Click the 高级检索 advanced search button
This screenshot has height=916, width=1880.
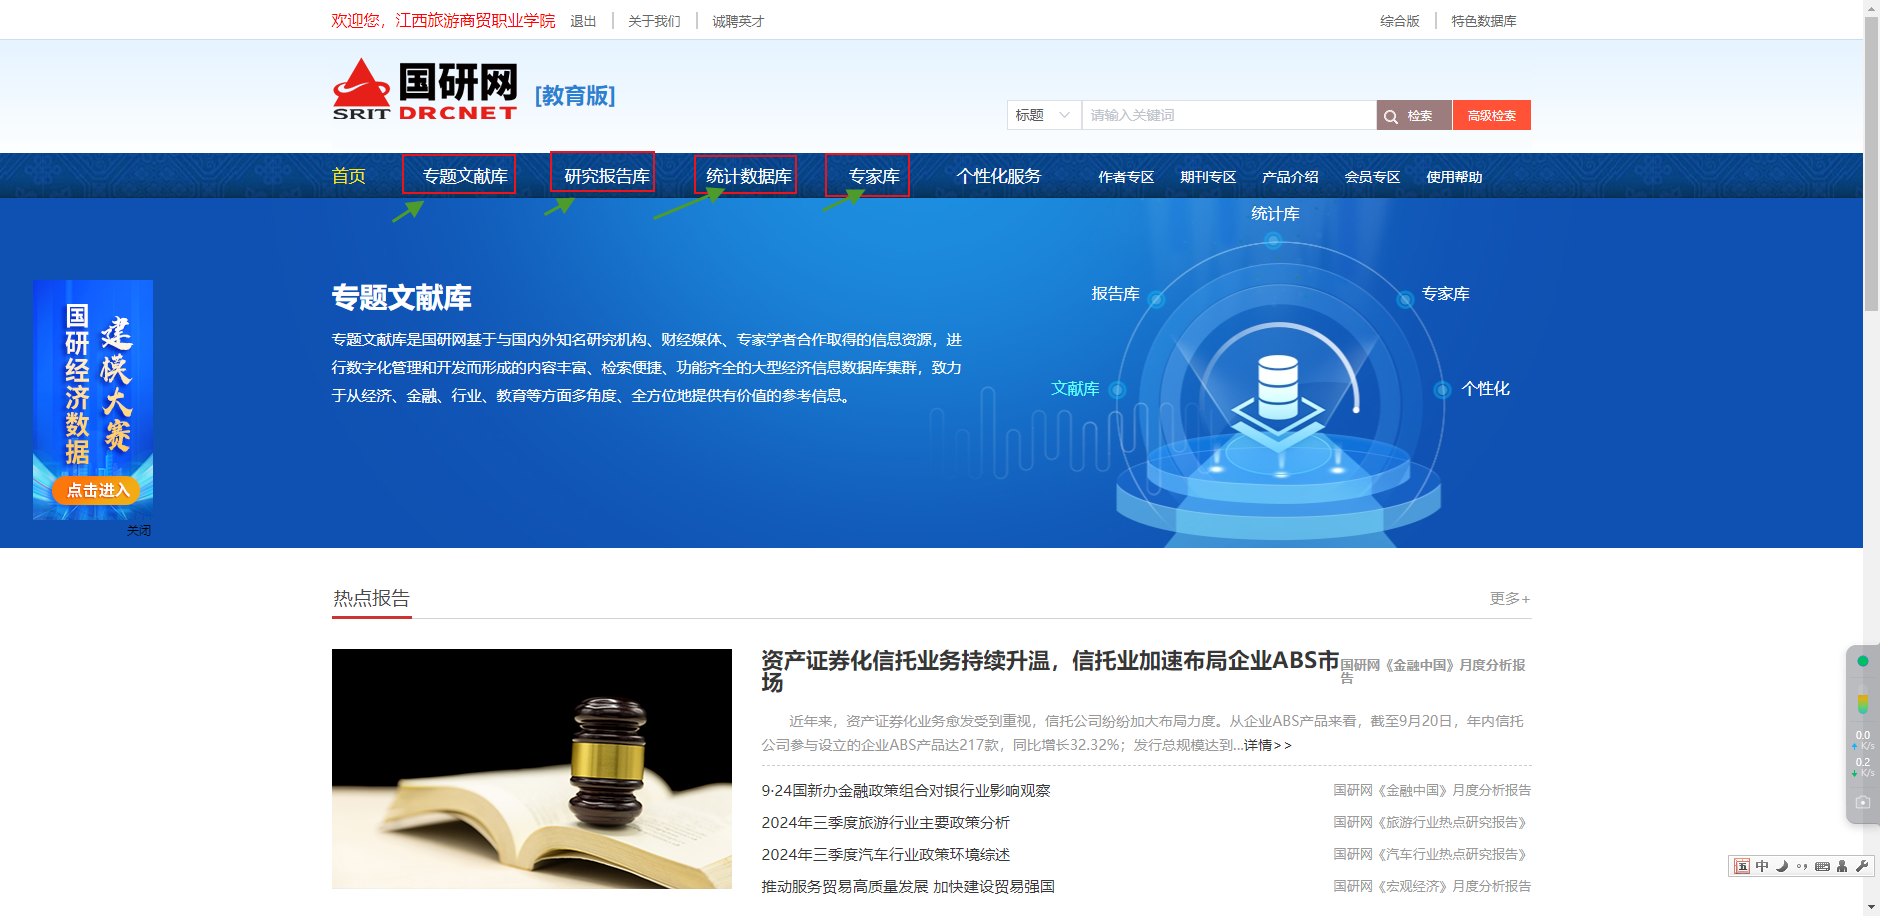tap(1492, 115)
